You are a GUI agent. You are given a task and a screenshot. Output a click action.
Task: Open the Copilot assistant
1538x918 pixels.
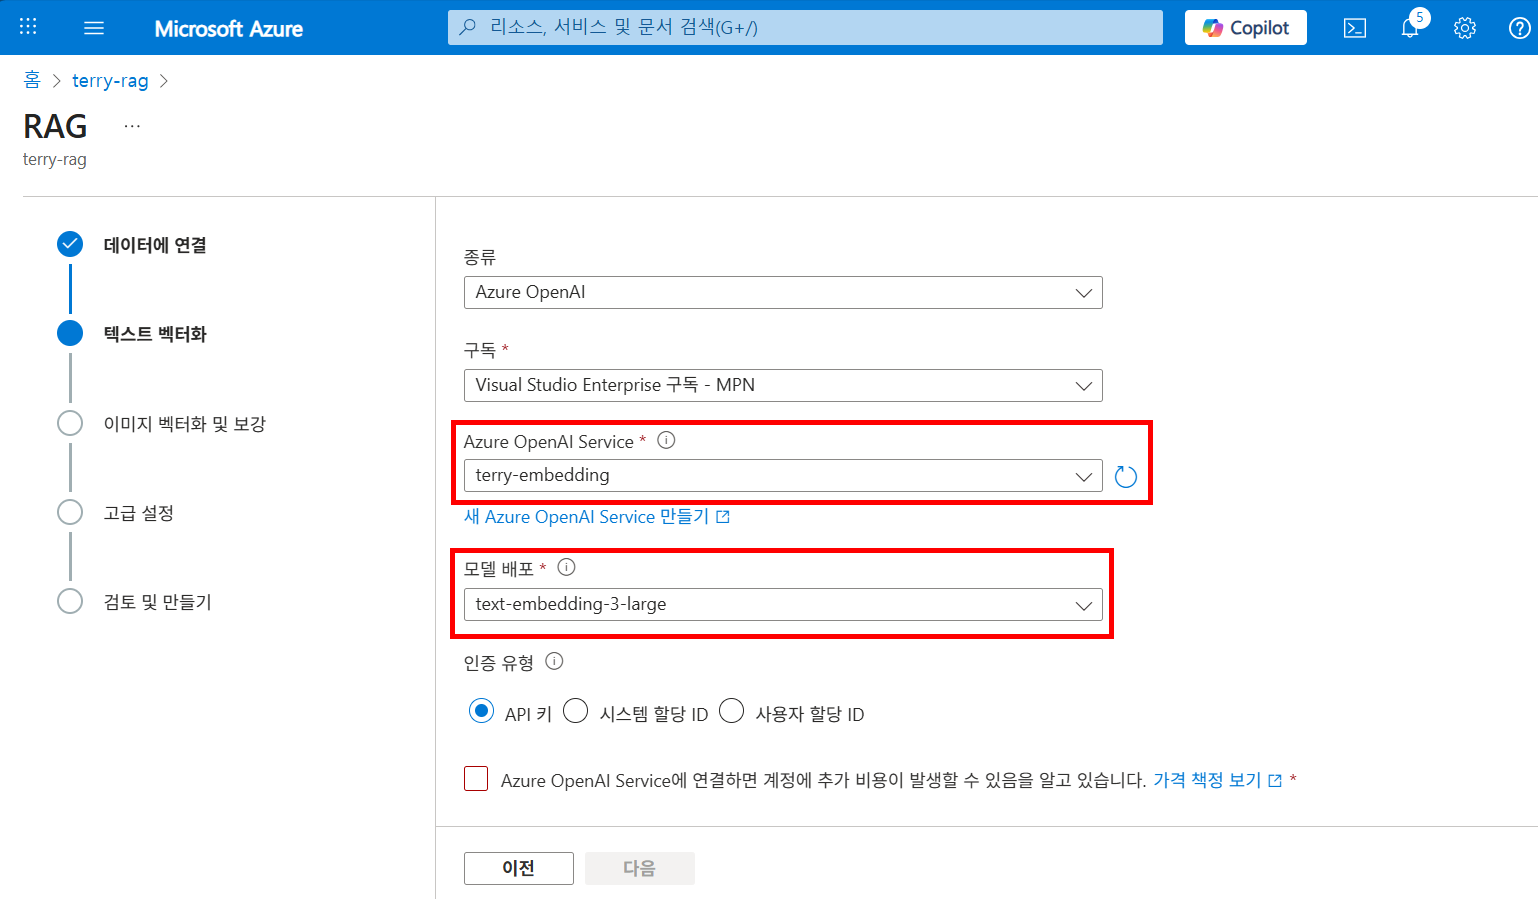tap(1244, 27)
